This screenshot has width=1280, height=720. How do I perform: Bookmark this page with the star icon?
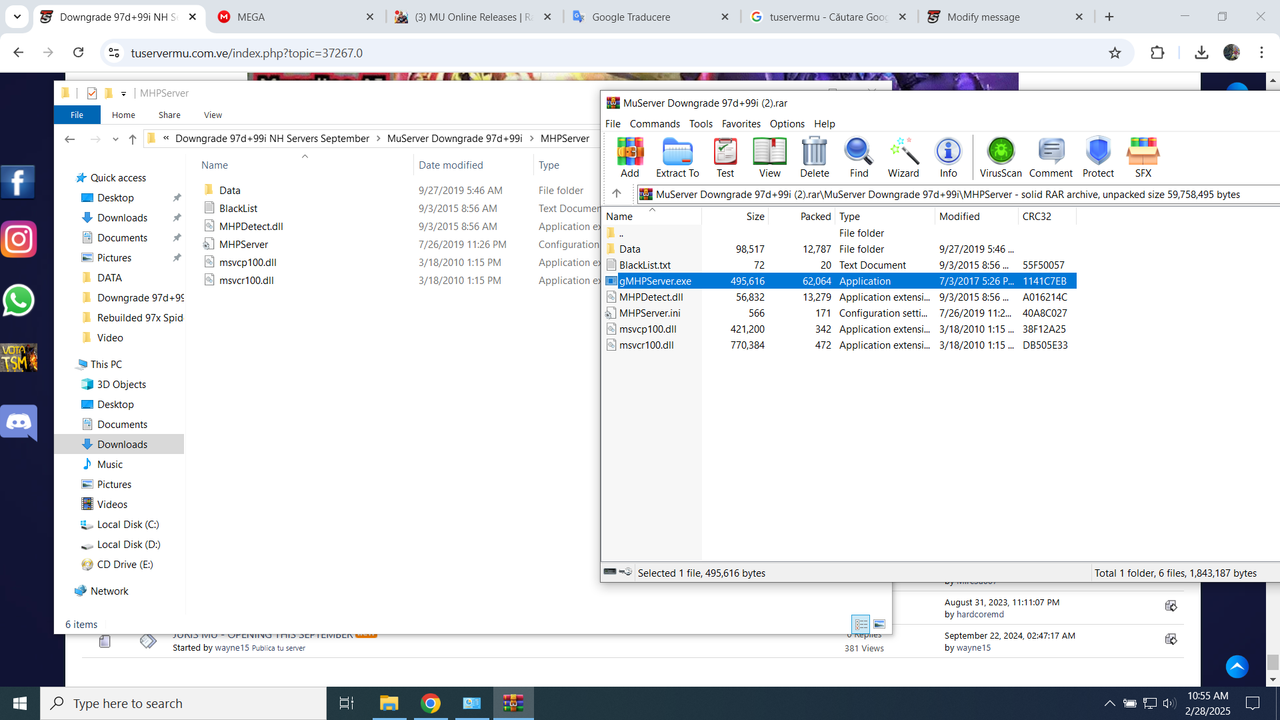point(1115,53)
